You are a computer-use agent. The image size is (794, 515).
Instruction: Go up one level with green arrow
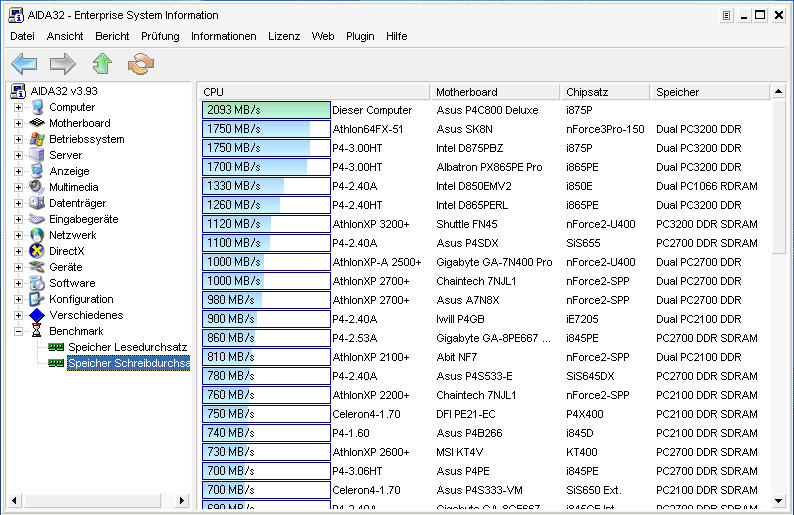[x=102, y=64]
